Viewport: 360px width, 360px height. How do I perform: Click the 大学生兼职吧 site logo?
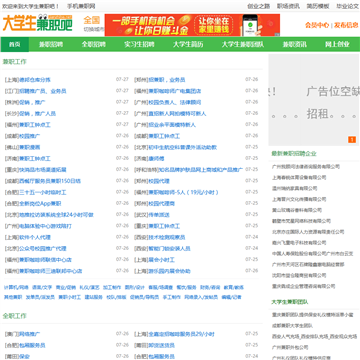(x=37, y=23)
